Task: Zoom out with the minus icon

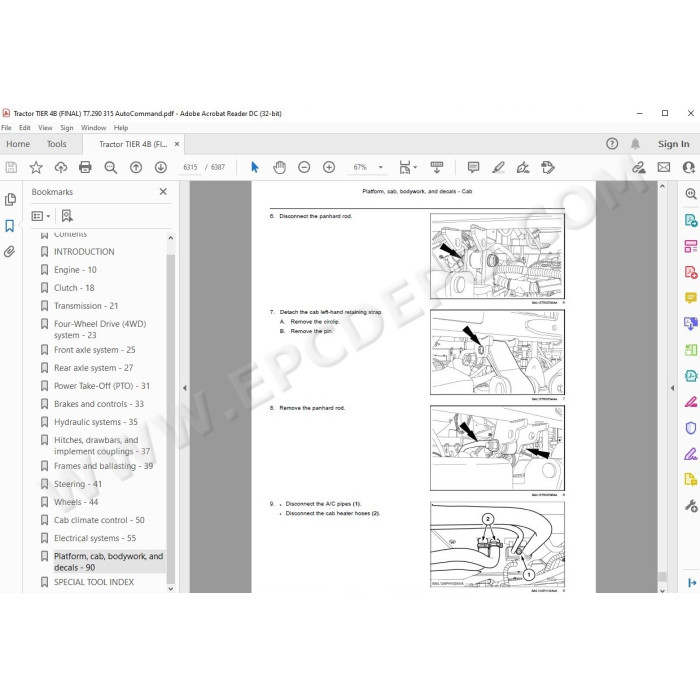Action: [x=304, y=167]
